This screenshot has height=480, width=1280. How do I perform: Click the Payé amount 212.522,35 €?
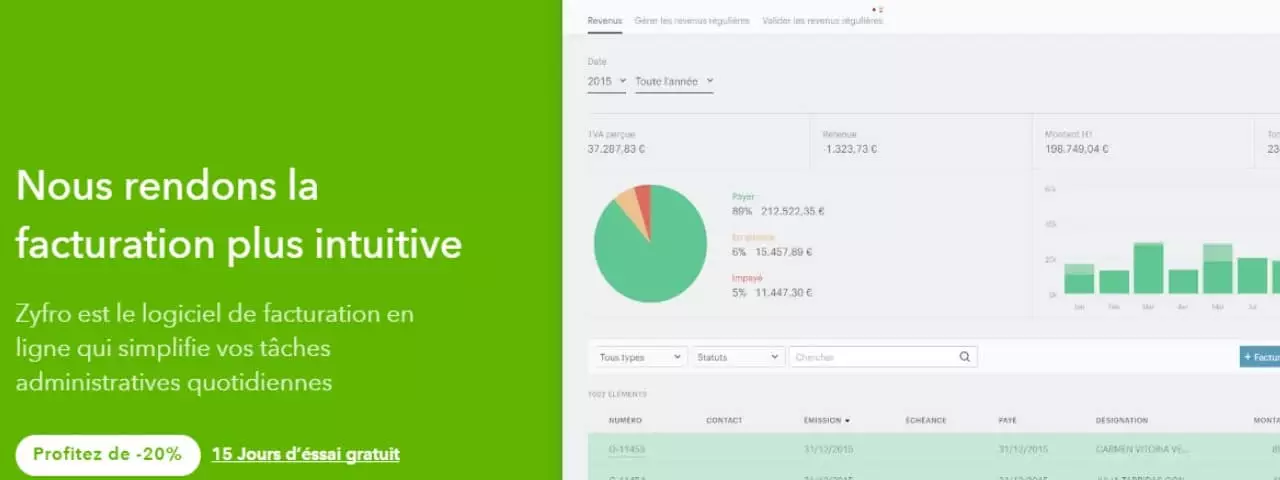pyautogui.click(x=792, y=211)
